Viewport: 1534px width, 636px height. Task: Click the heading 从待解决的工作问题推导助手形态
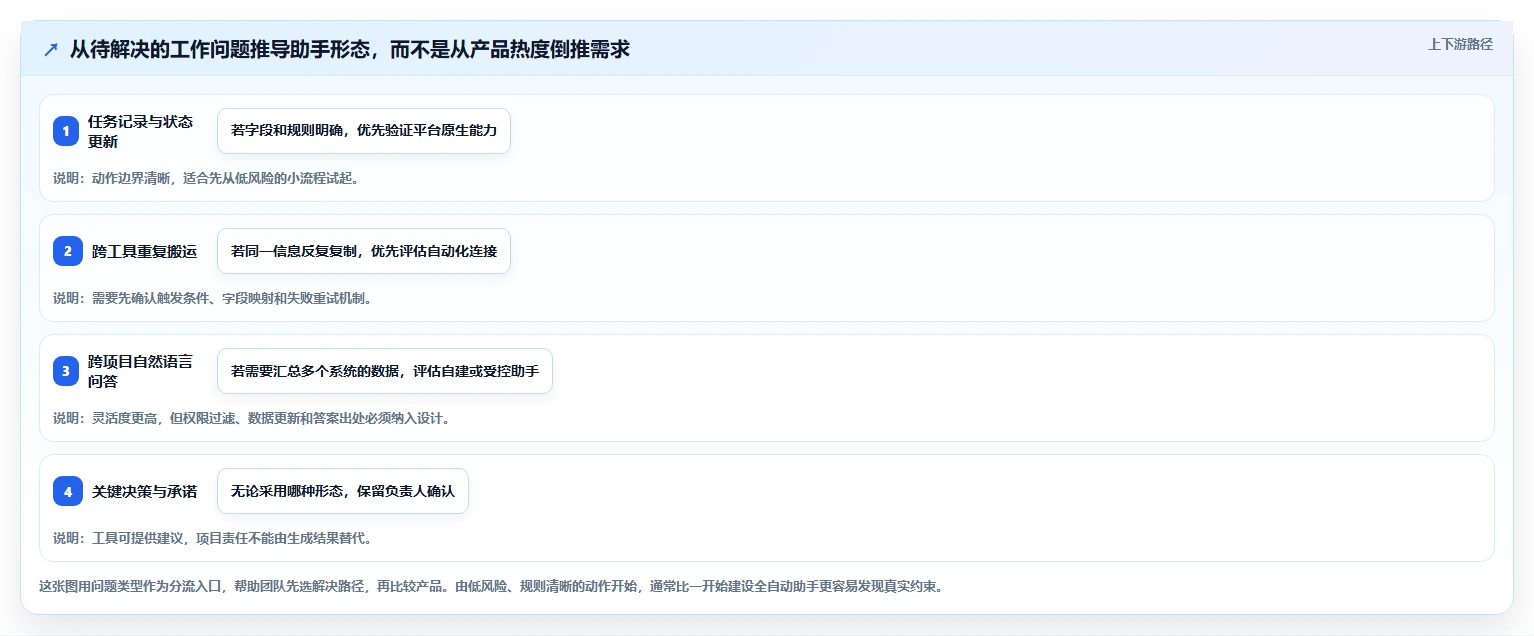tap(349, 49)
